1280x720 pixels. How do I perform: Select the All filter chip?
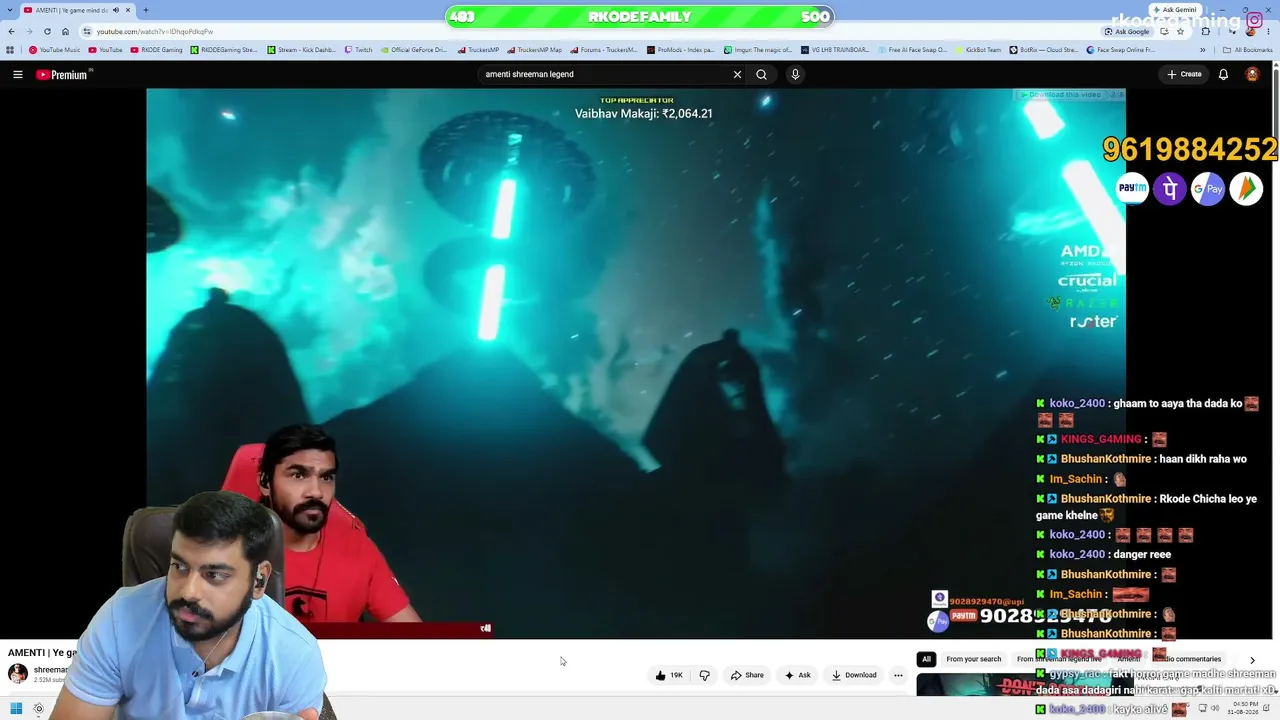(926, 659)
